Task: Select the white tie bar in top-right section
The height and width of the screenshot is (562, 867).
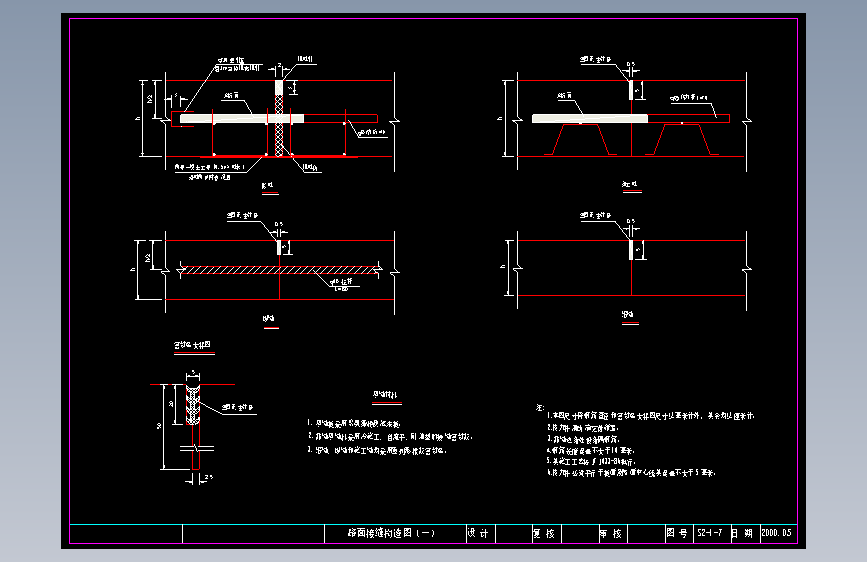Action: point(589,118)
